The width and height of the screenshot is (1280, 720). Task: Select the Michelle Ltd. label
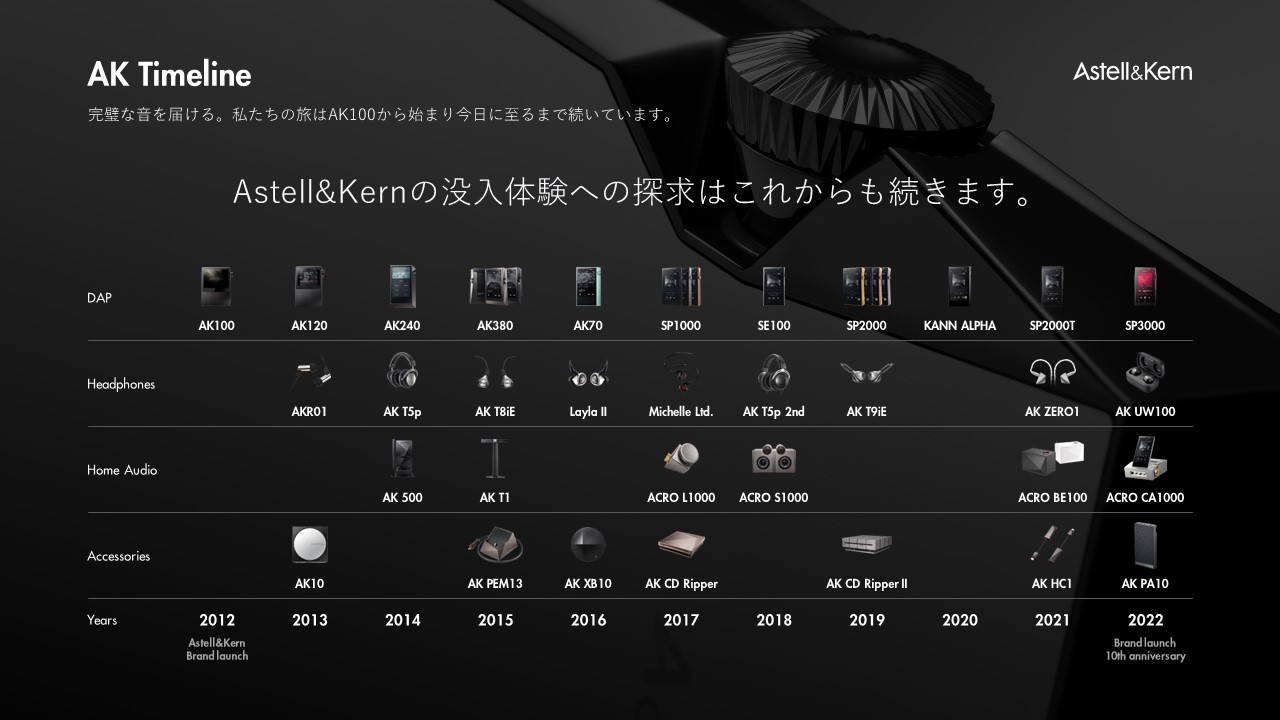(x=681, y=412)
